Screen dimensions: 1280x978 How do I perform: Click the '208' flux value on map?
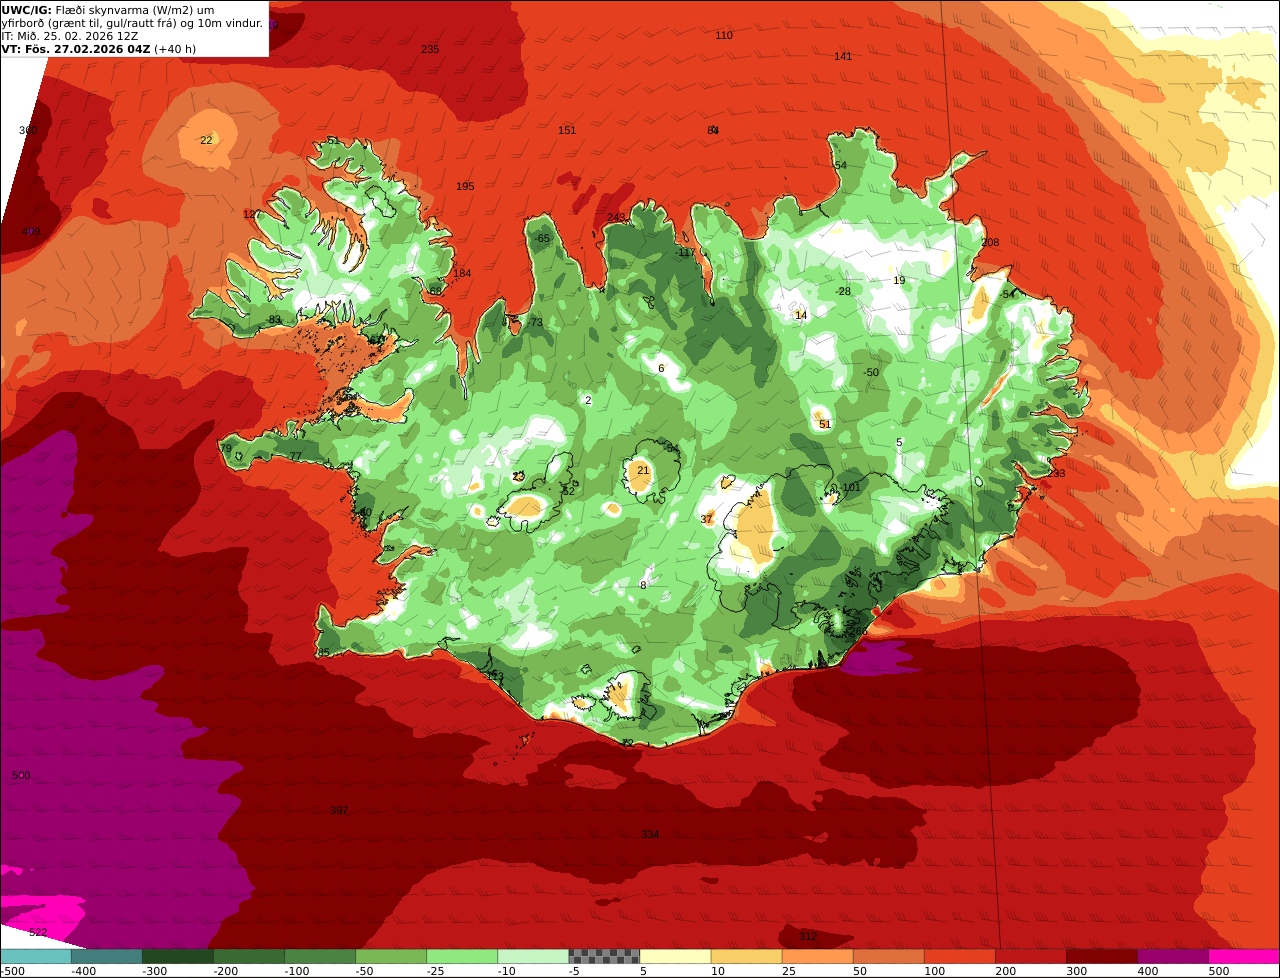point(990,242)
